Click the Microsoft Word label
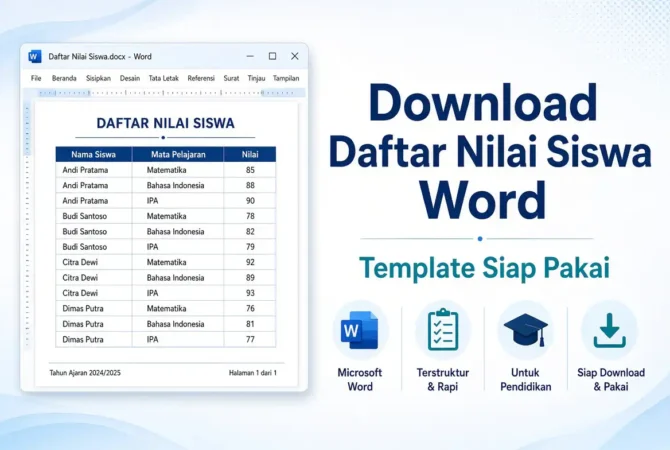The height and width of the screenshot is (450, 670). tap(360, 379)
